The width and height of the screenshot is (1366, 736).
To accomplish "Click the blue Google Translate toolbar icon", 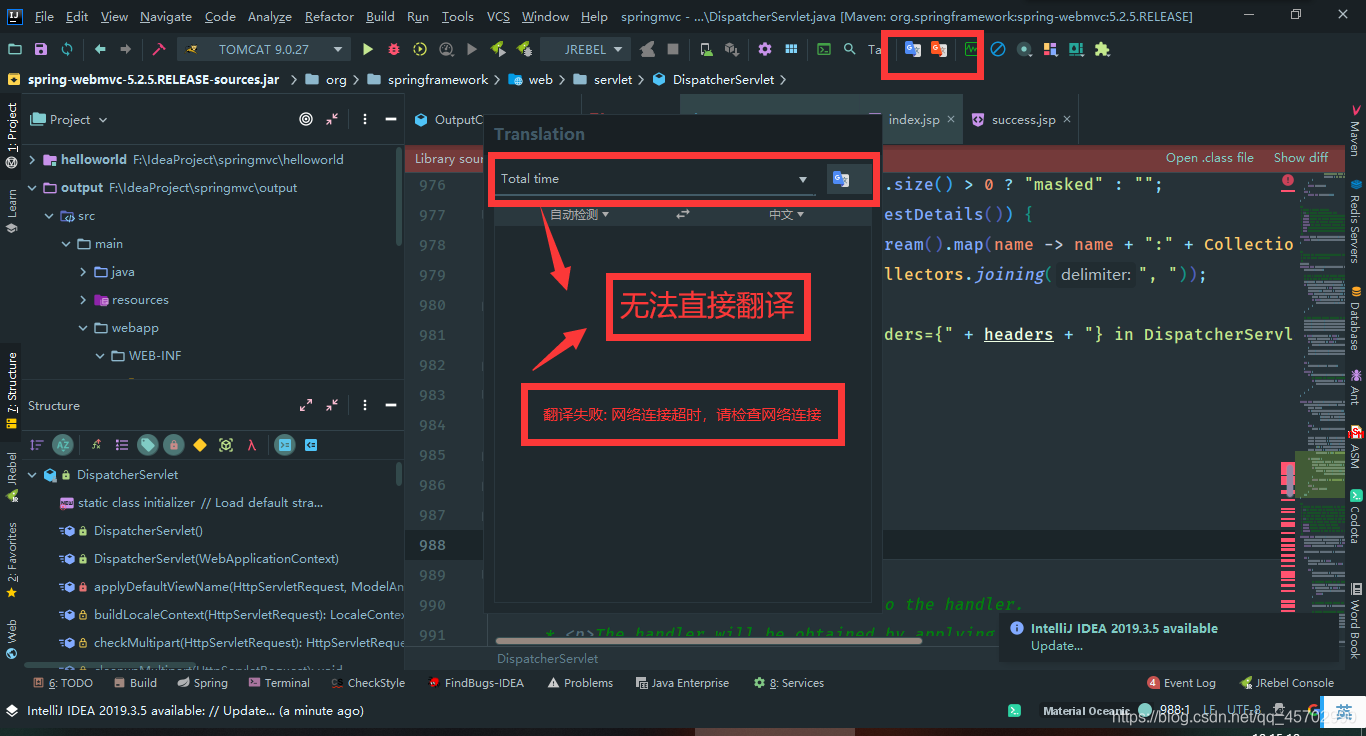I will [913, 49].
